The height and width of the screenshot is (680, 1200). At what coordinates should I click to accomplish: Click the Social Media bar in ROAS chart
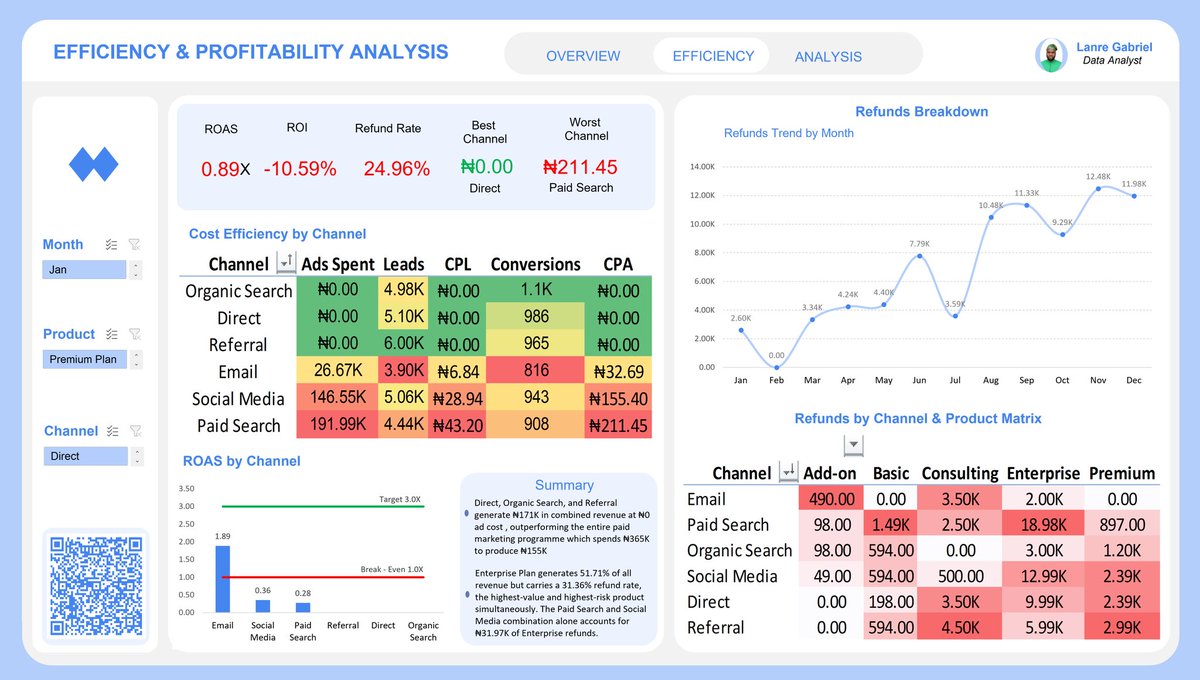tap(263, 606)
